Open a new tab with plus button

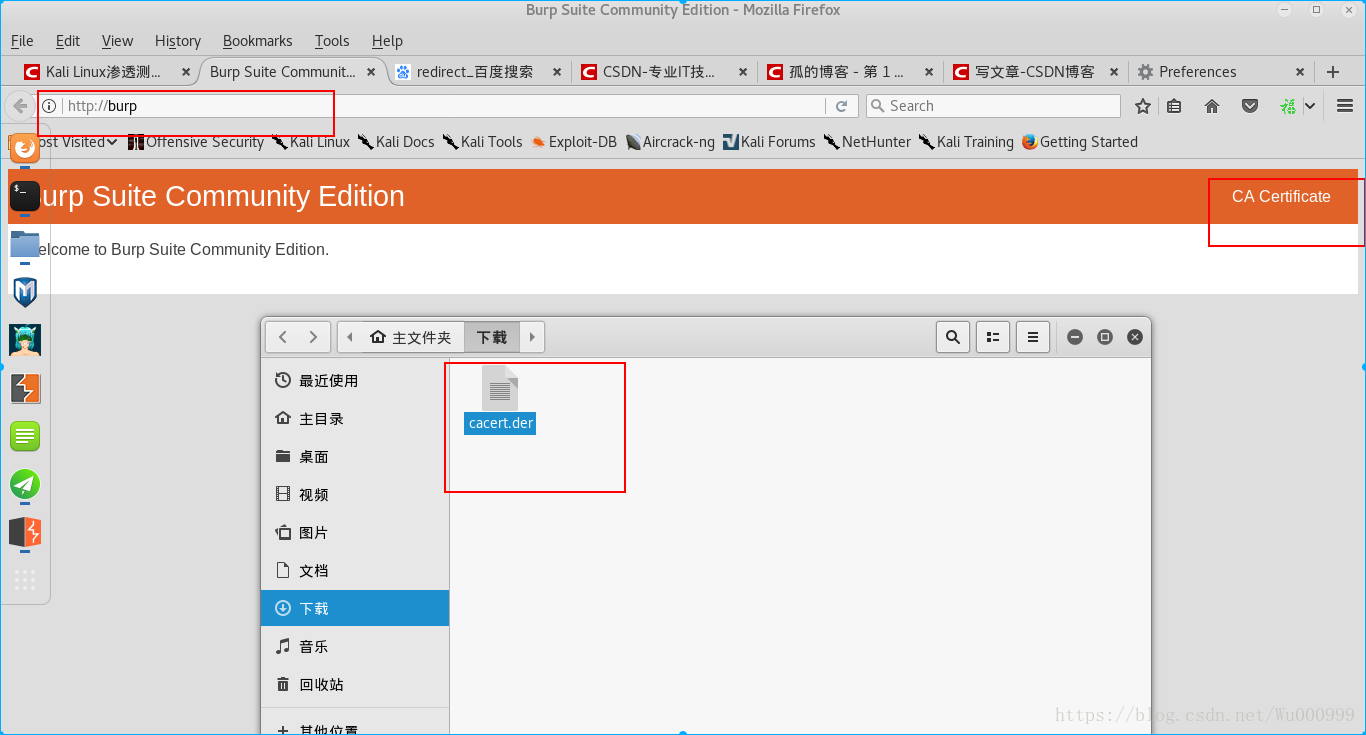1333,72
